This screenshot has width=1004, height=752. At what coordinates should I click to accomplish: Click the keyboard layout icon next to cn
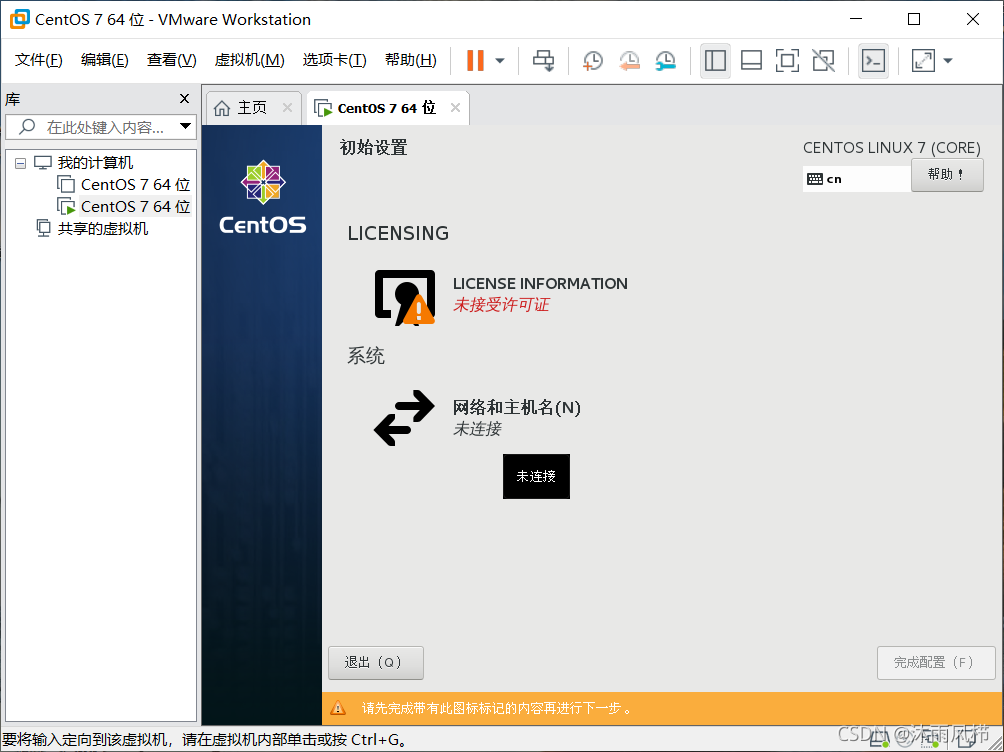814,177
